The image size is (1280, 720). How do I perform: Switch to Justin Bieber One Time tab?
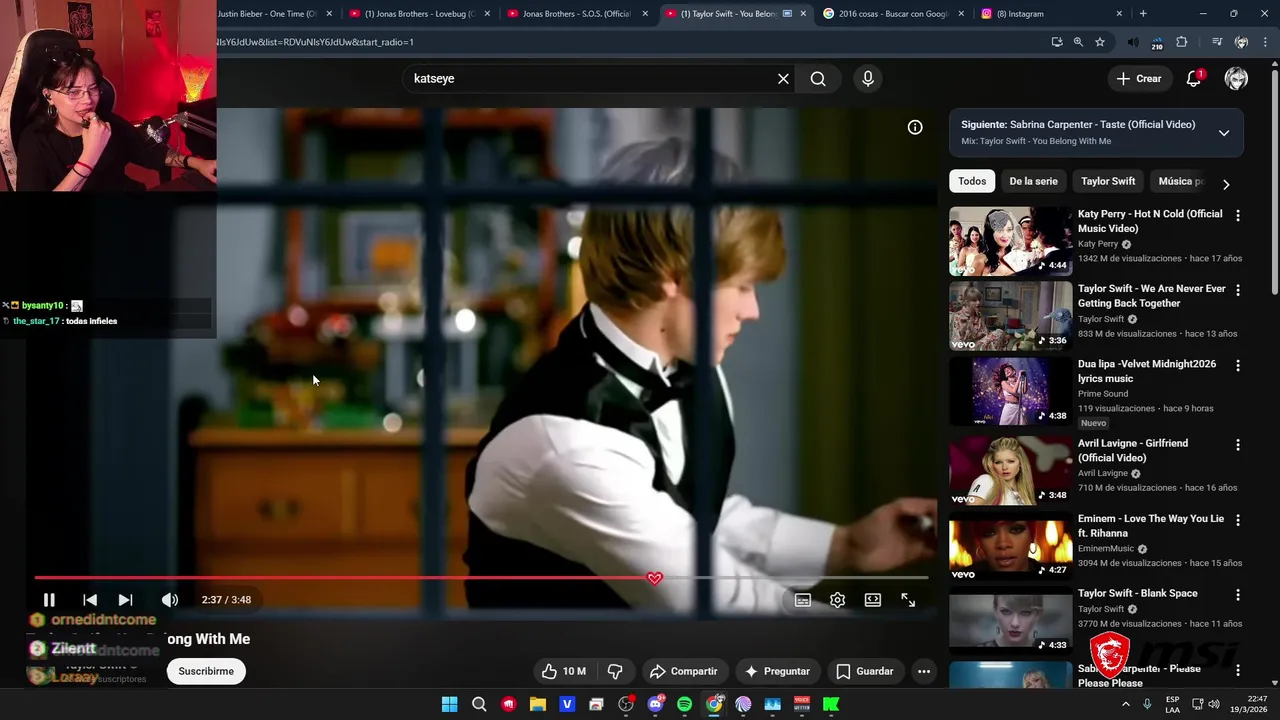[266, 14]
